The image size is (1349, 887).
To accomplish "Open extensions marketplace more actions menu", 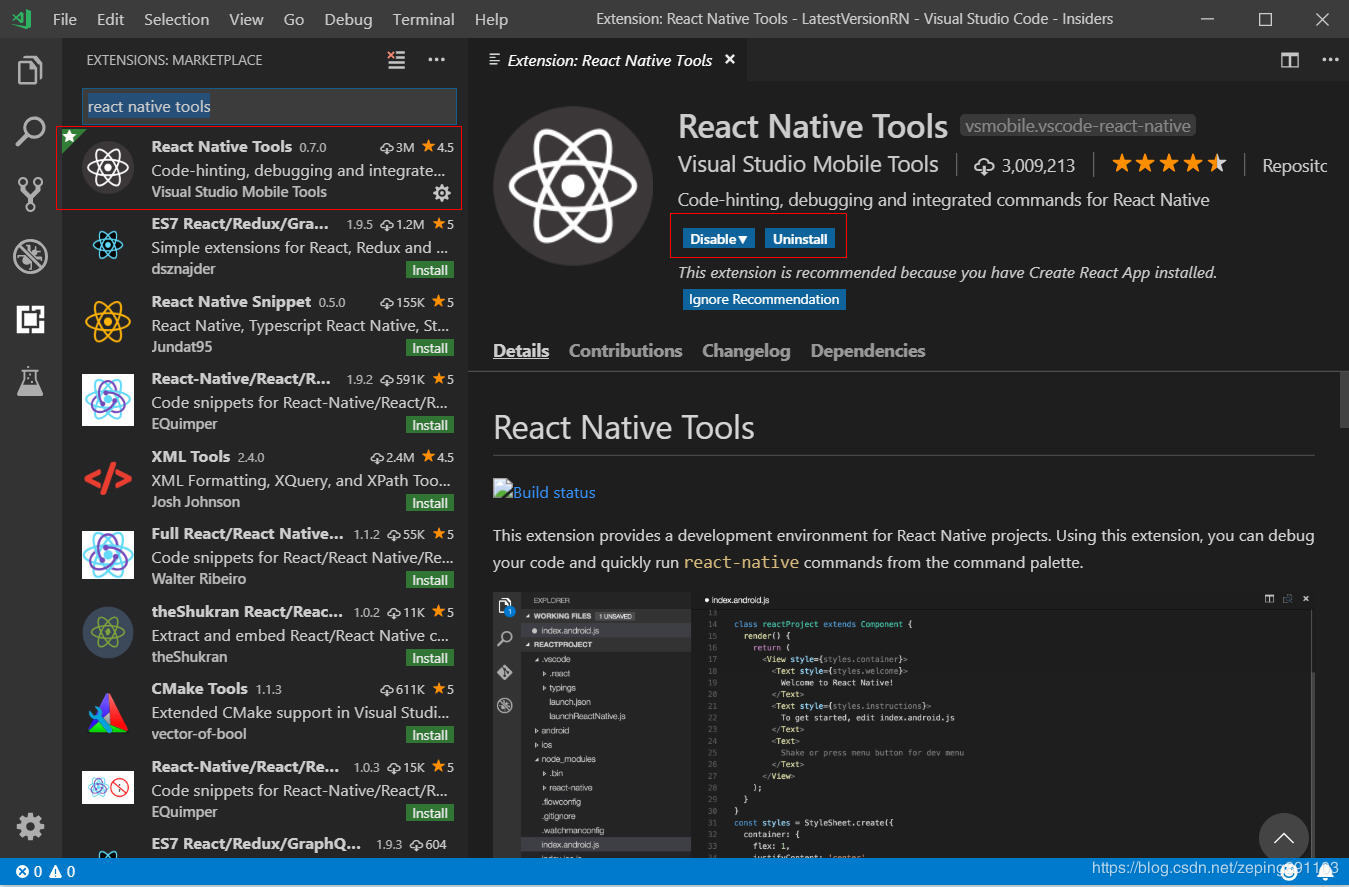I will tap(437, 60).
